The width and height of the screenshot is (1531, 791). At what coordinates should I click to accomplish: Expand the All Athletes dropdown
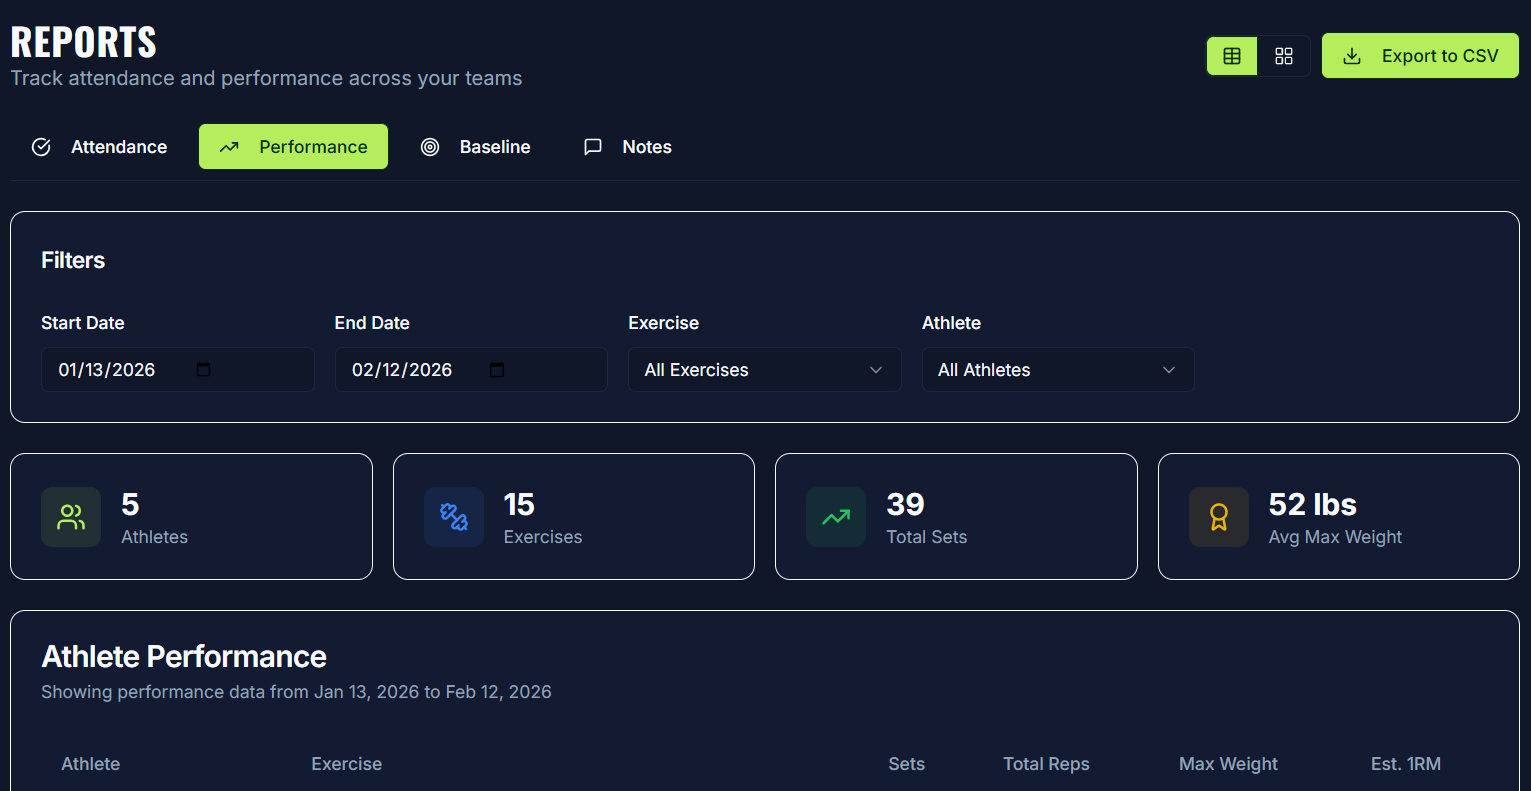[1058, 370]
